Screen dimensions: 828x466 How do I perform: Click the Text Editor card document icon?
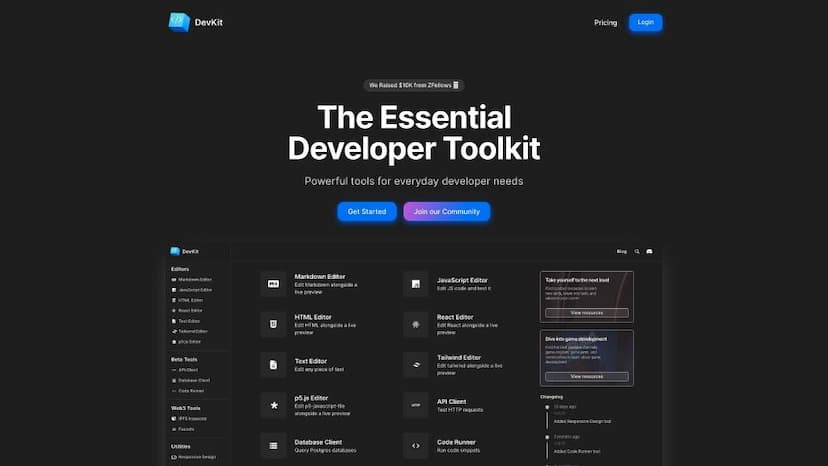(x=274, y=365)
